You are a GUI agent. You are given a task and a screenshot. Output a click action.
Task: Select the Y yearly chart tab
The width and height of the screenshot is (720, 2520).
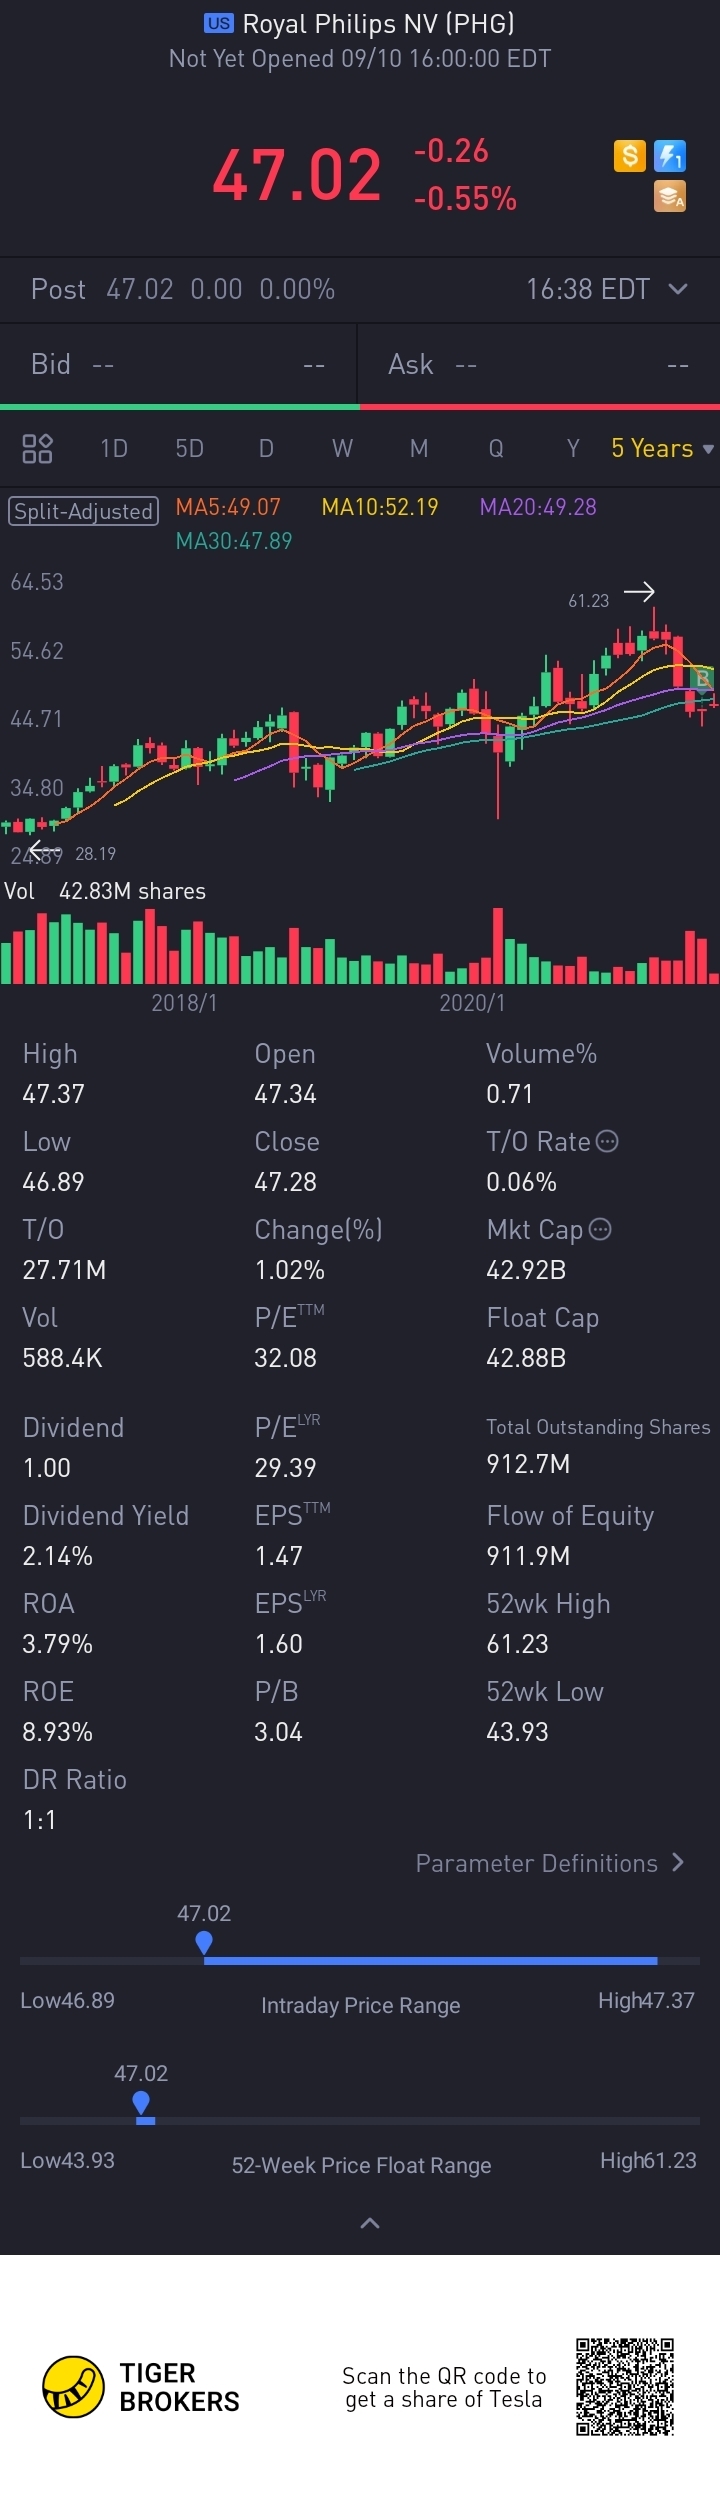click(573, 448)
